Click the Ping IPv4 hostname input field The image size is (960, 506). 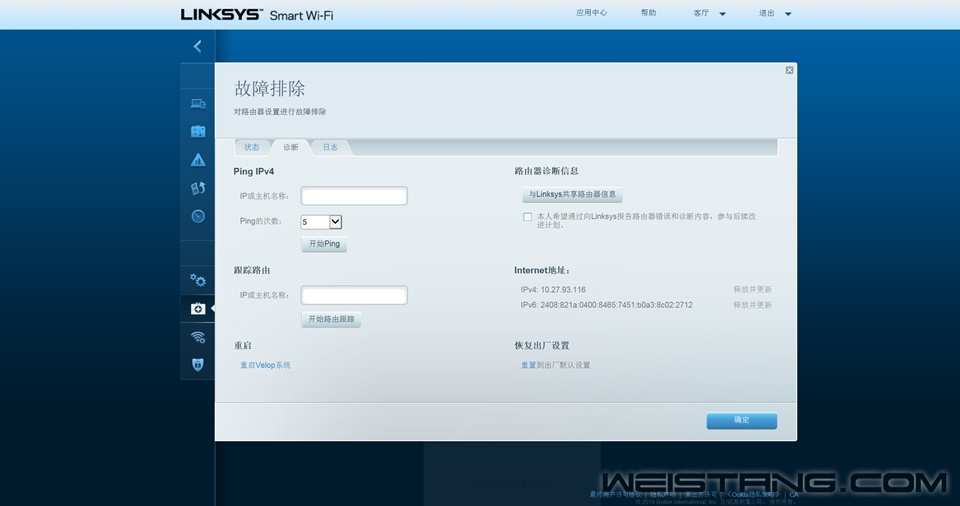click(354, 196)
